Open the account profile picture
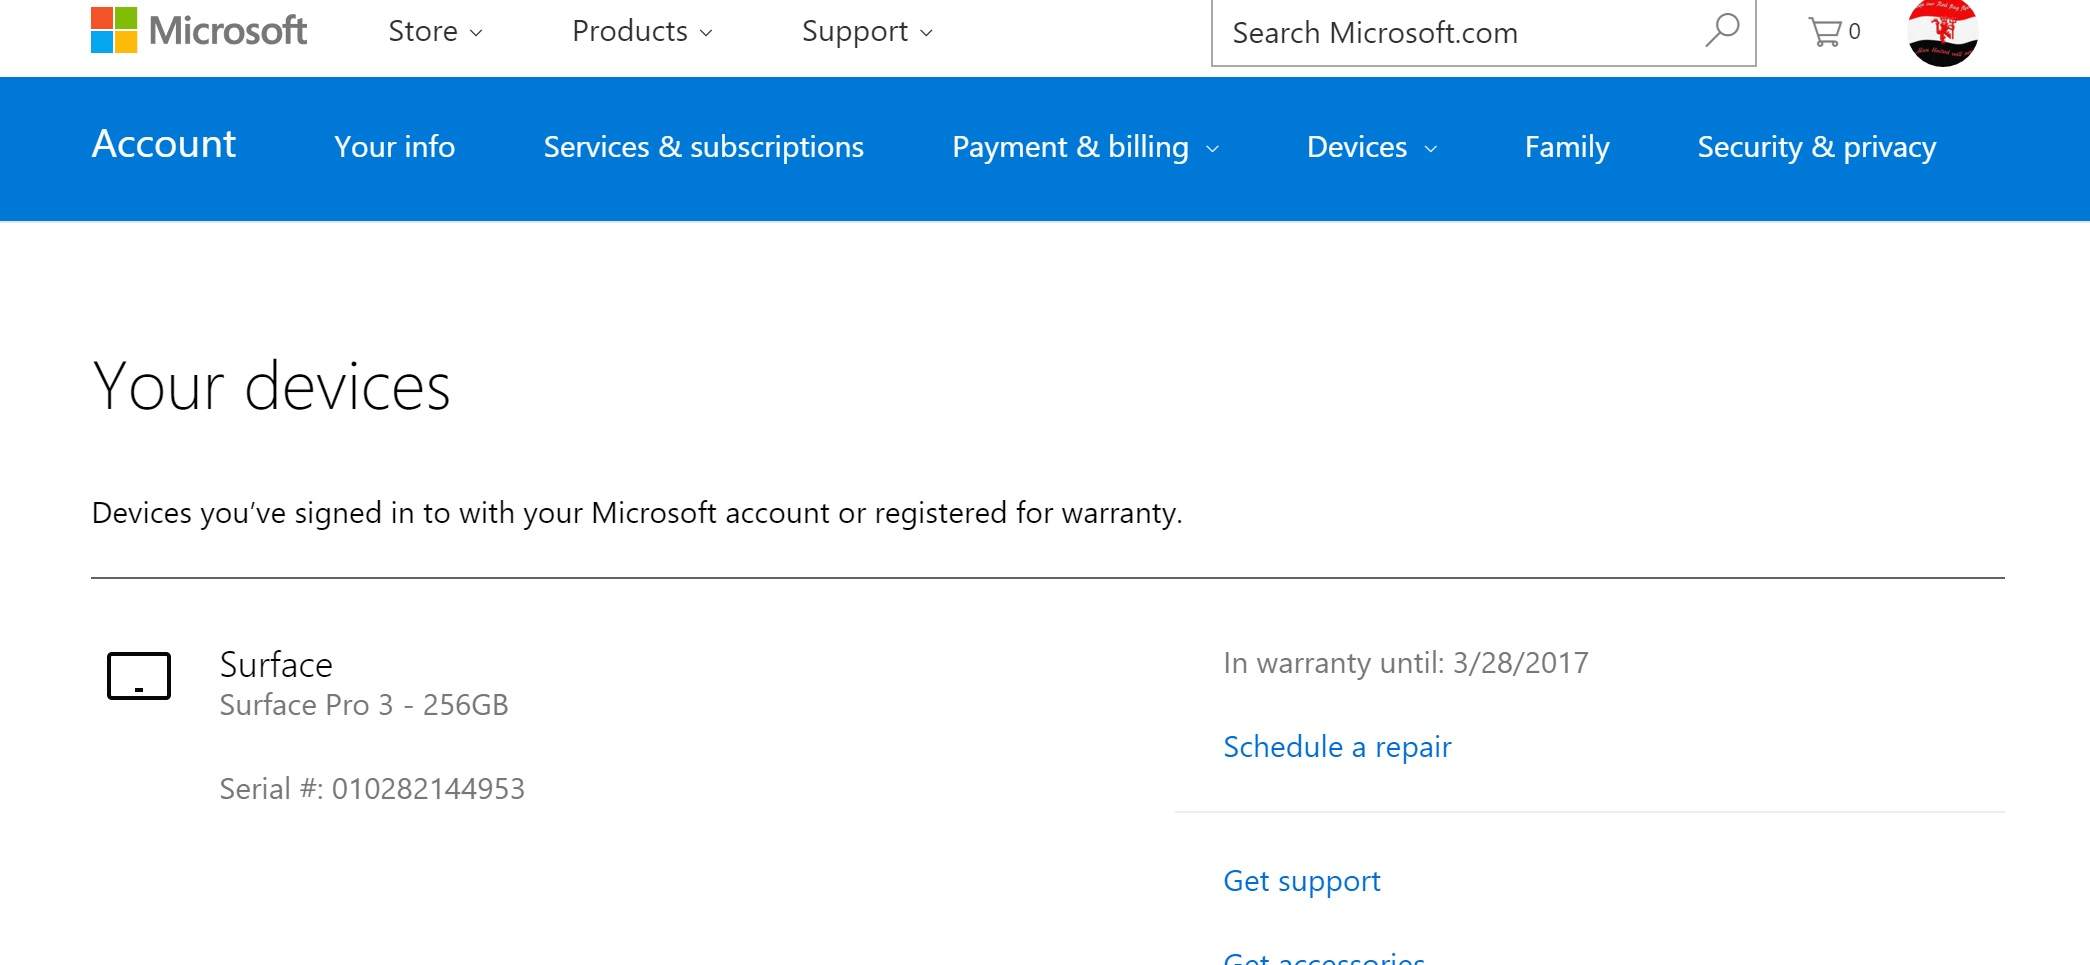Viewport: 2090px width, 965px height. click(1942, 33)
